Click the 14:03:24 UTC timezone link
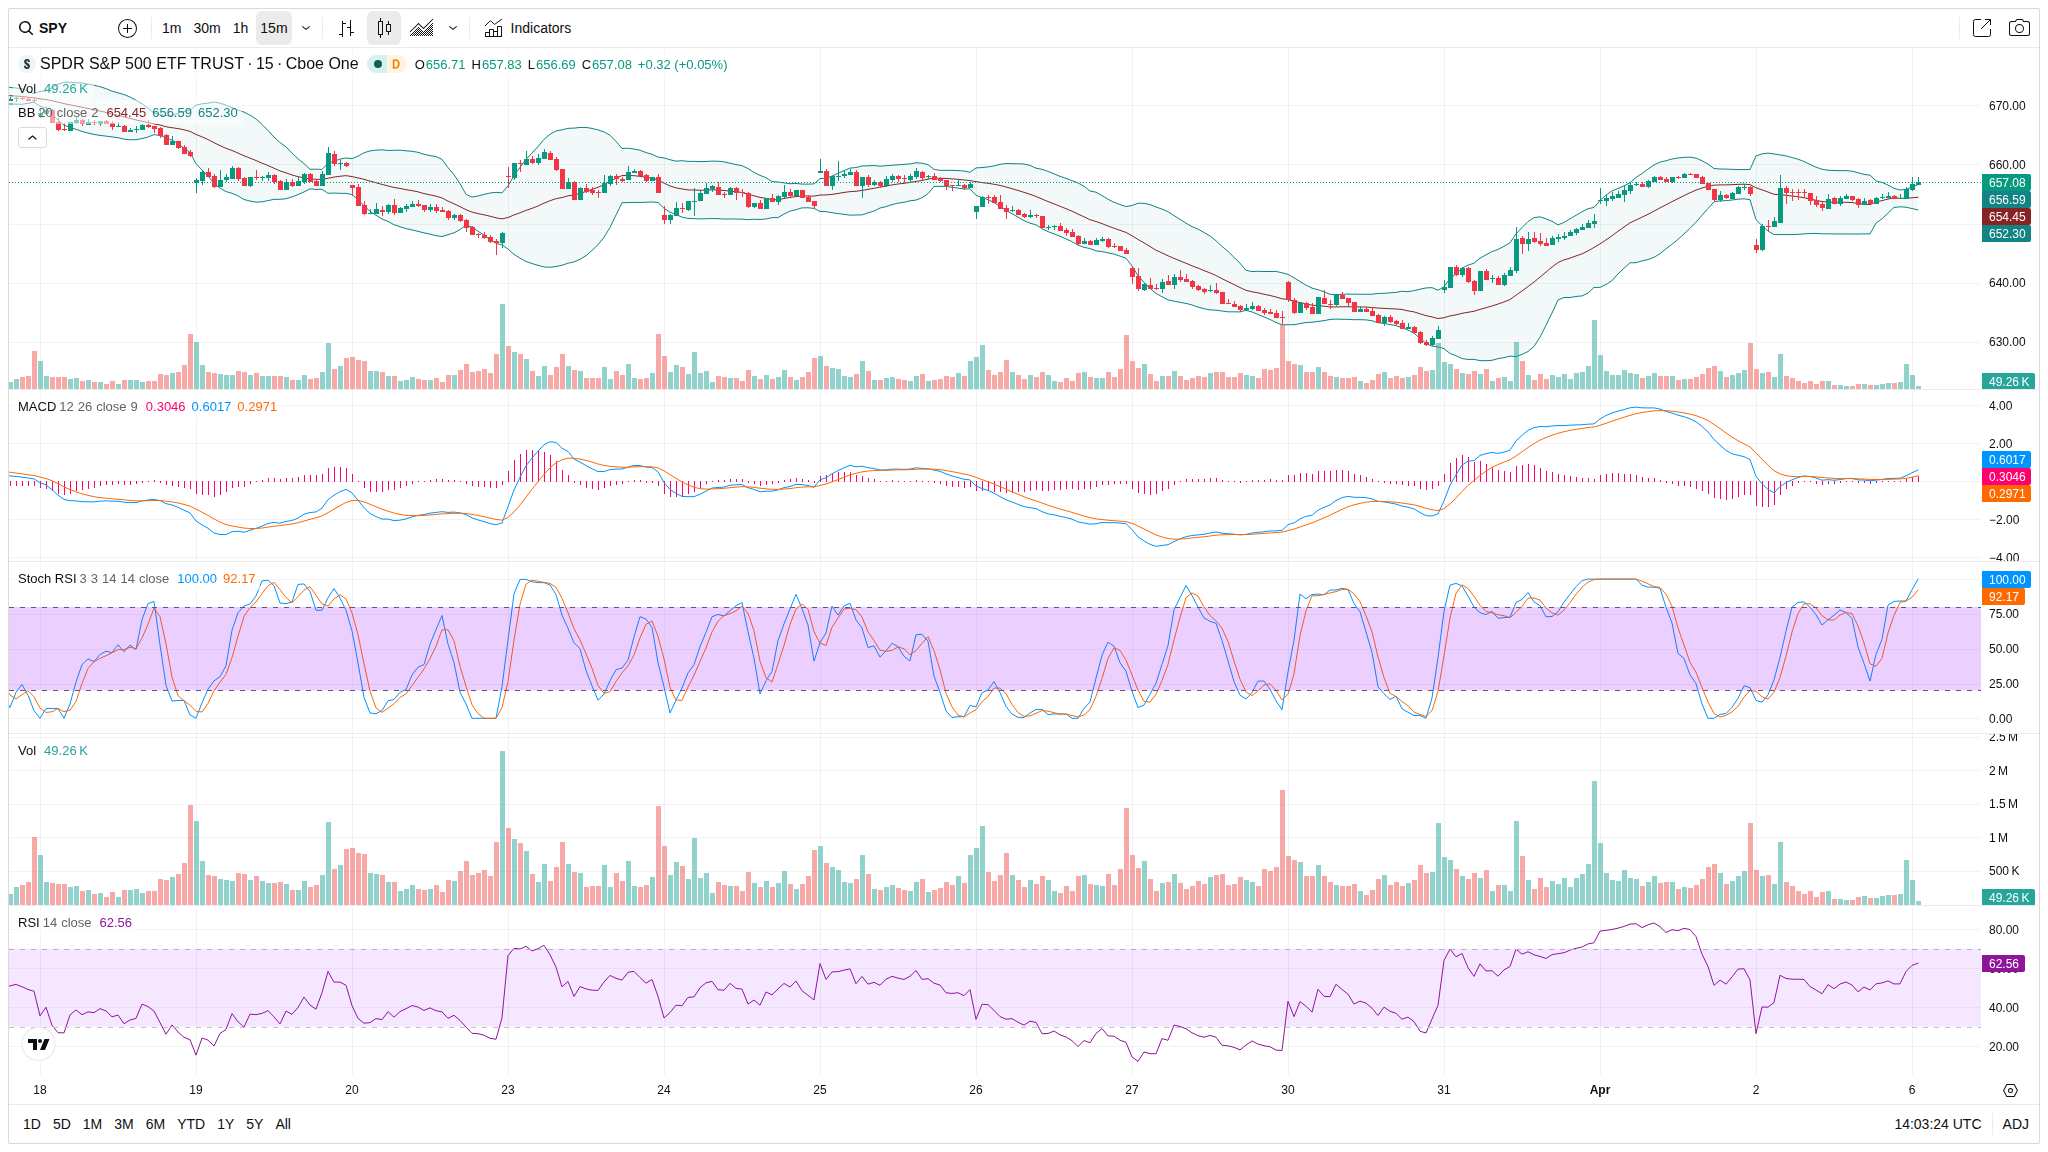This screenshot has height=1152, width=2048. point(1937,1124)
